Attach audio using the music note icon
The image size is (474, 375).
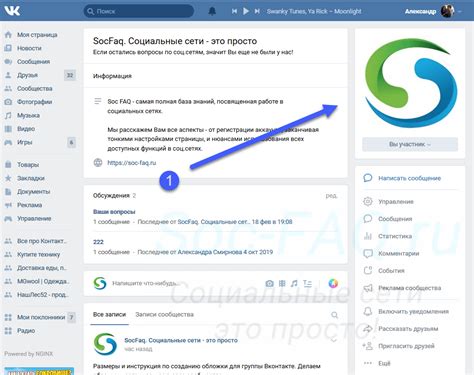tap(294, 283)
